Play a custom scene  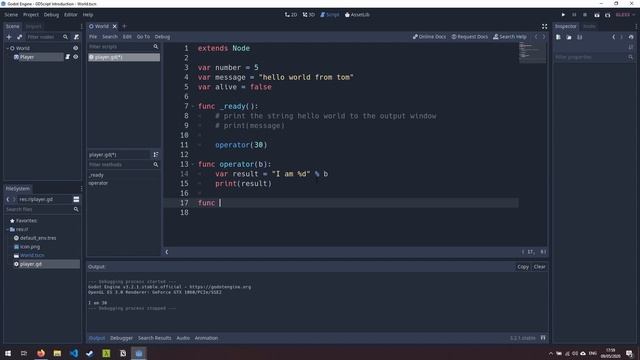coord(607,15)
